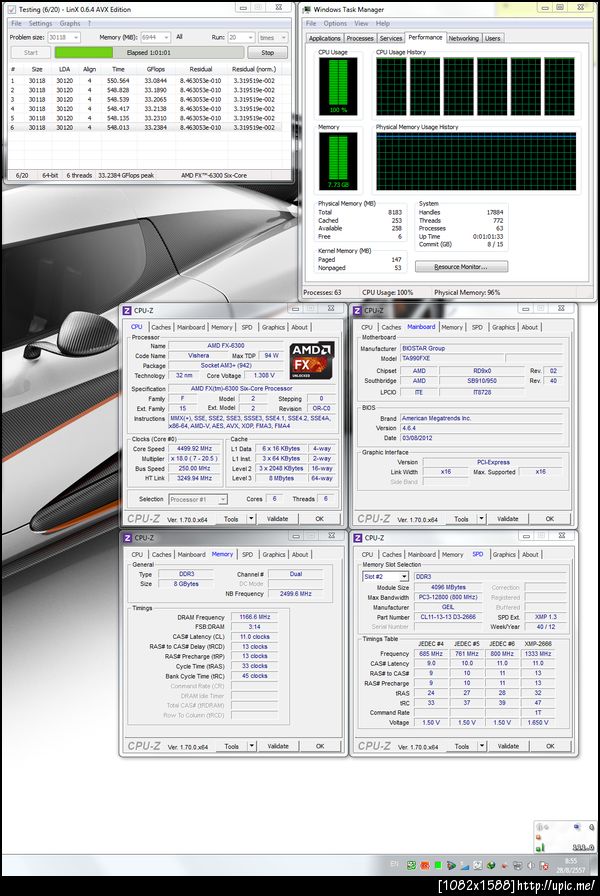Click the Memory 7.73 GB meter
This screenshot has width=600, height=896.
(338, 161)
